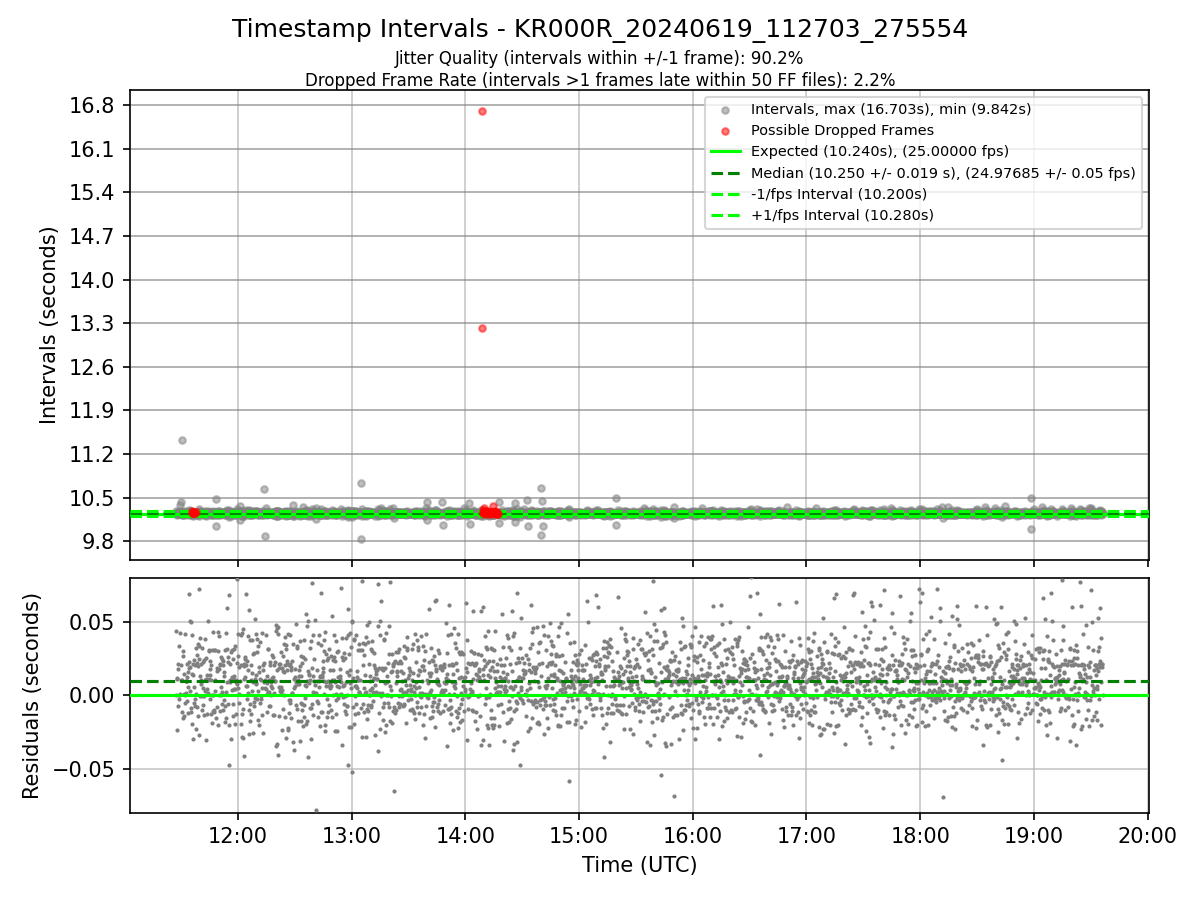
Task: Click the 14:00 time tick label
Action: coord(465,835)
